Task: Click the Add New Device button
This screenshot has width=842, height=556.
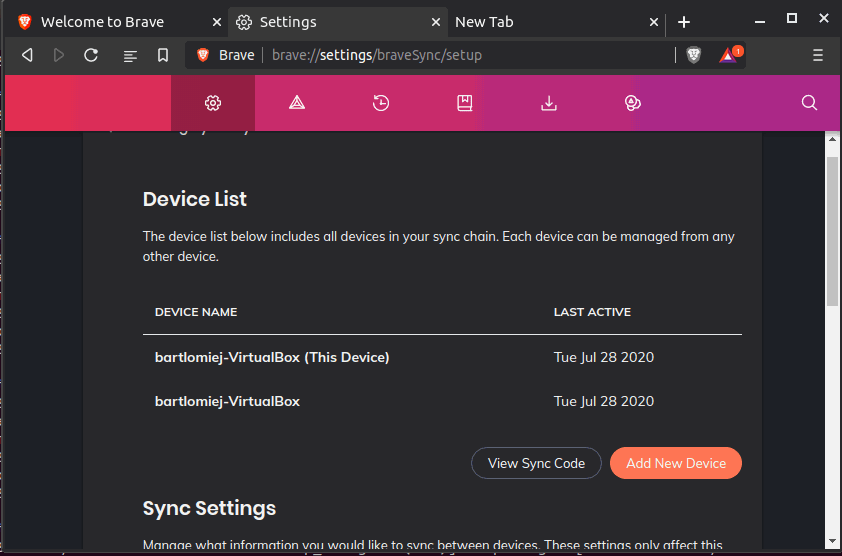Action: pyautogui.click(x=676, y=463)
